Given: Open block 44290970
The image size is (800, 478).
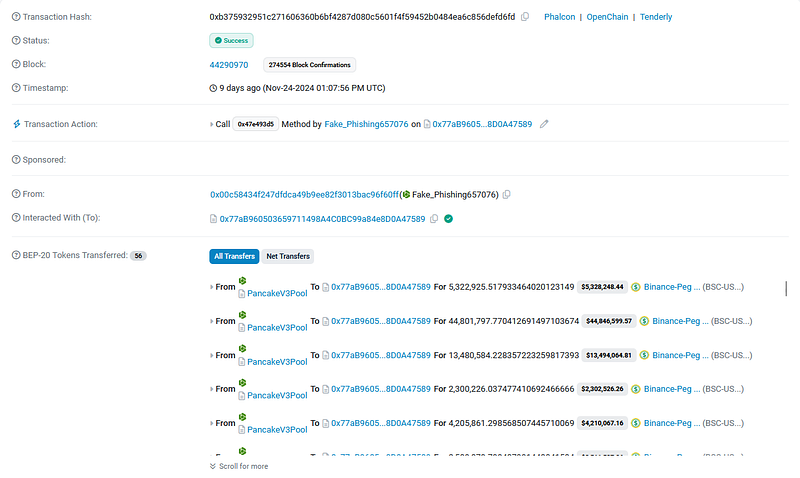Looking at the screenshot, I should coord(229,65).
